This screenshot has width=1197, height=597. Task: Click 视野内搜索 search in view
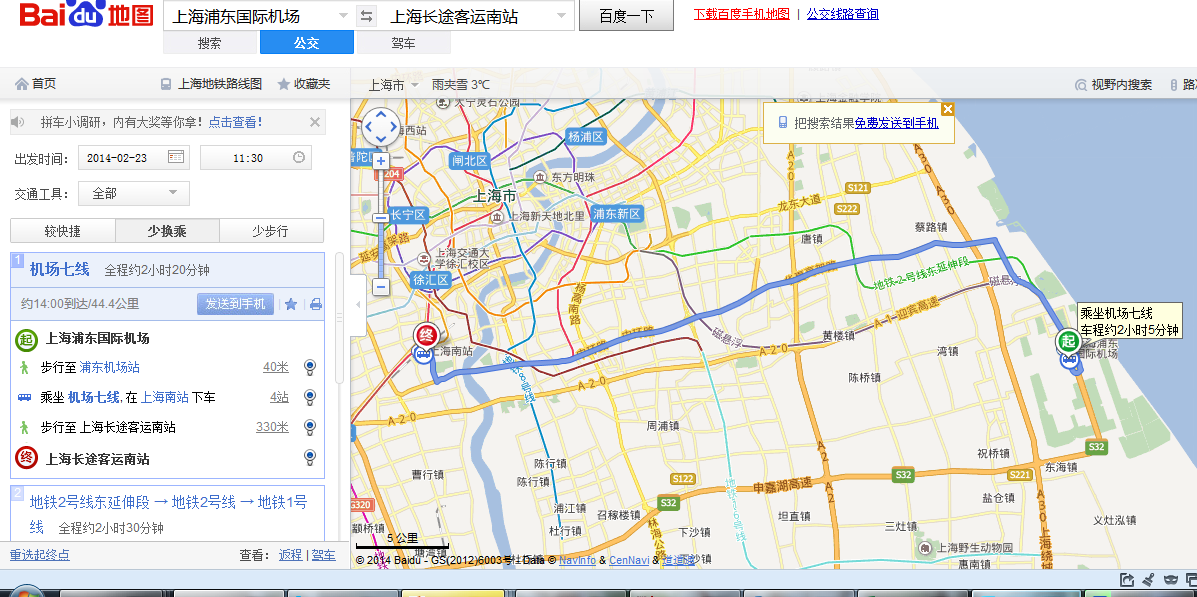1114,85
